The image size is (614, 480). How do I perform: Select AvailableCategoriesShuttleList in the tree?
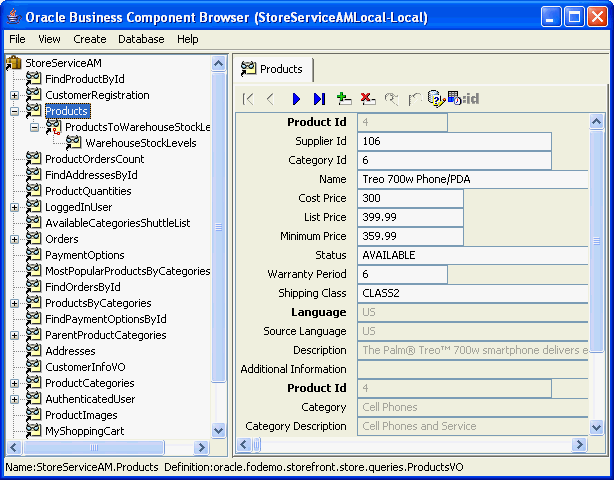pyautogui.click(x=117, y=223)
